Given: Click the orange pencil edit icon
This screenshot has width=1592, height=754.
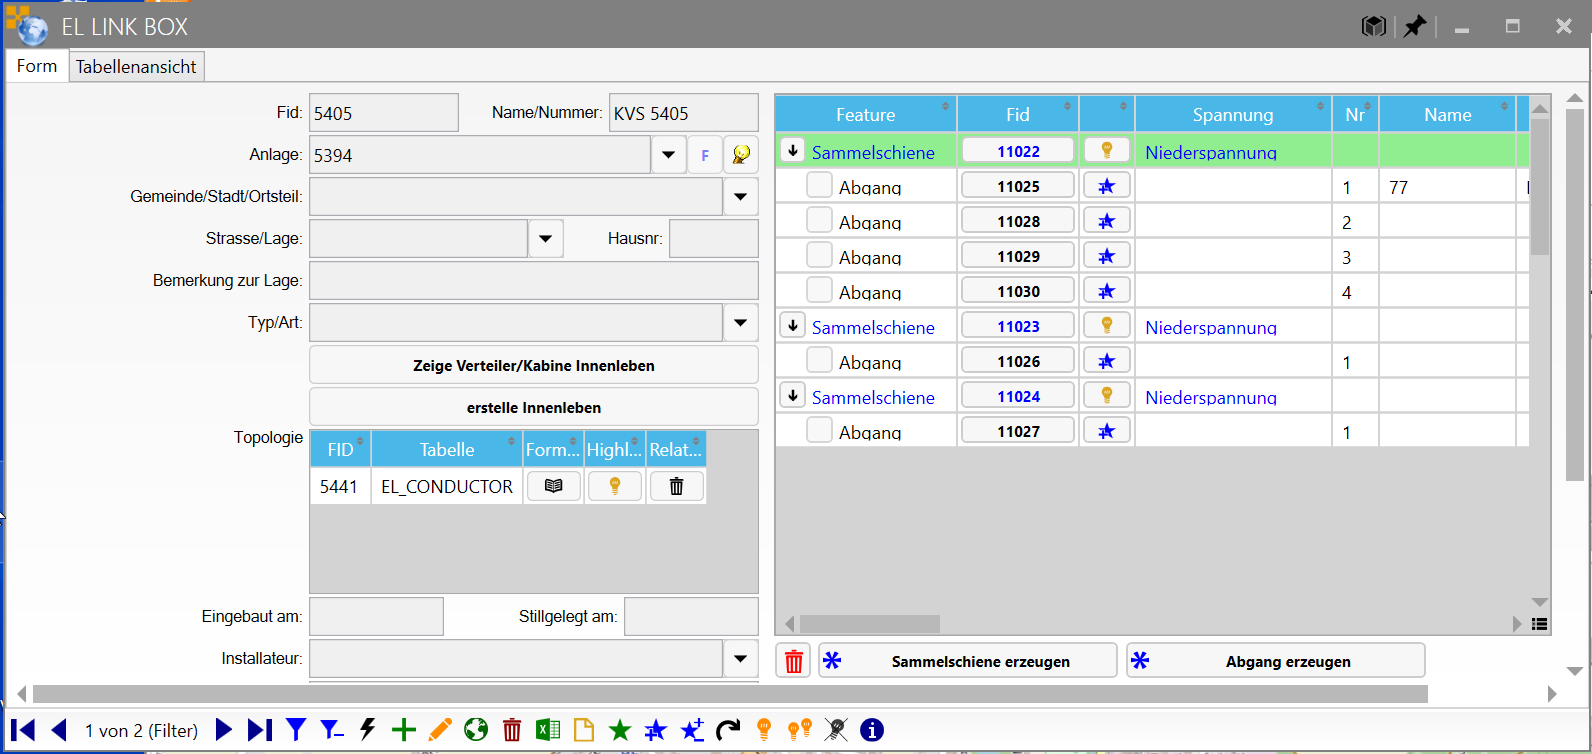Looking at the screenshot, I should click(x=440, y=730).
